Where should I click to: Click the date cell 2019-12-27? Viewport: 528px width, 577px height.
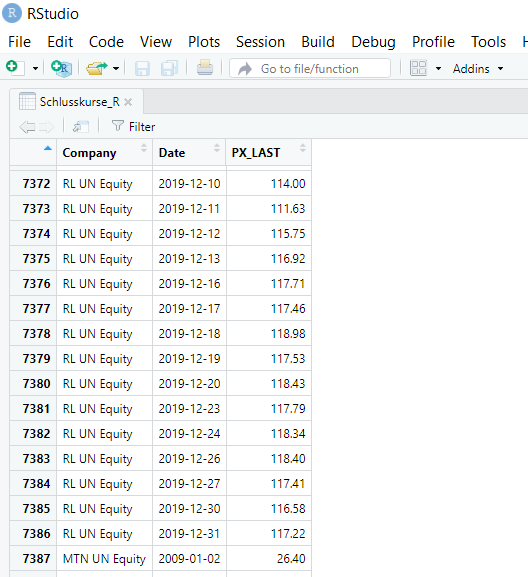189,484
